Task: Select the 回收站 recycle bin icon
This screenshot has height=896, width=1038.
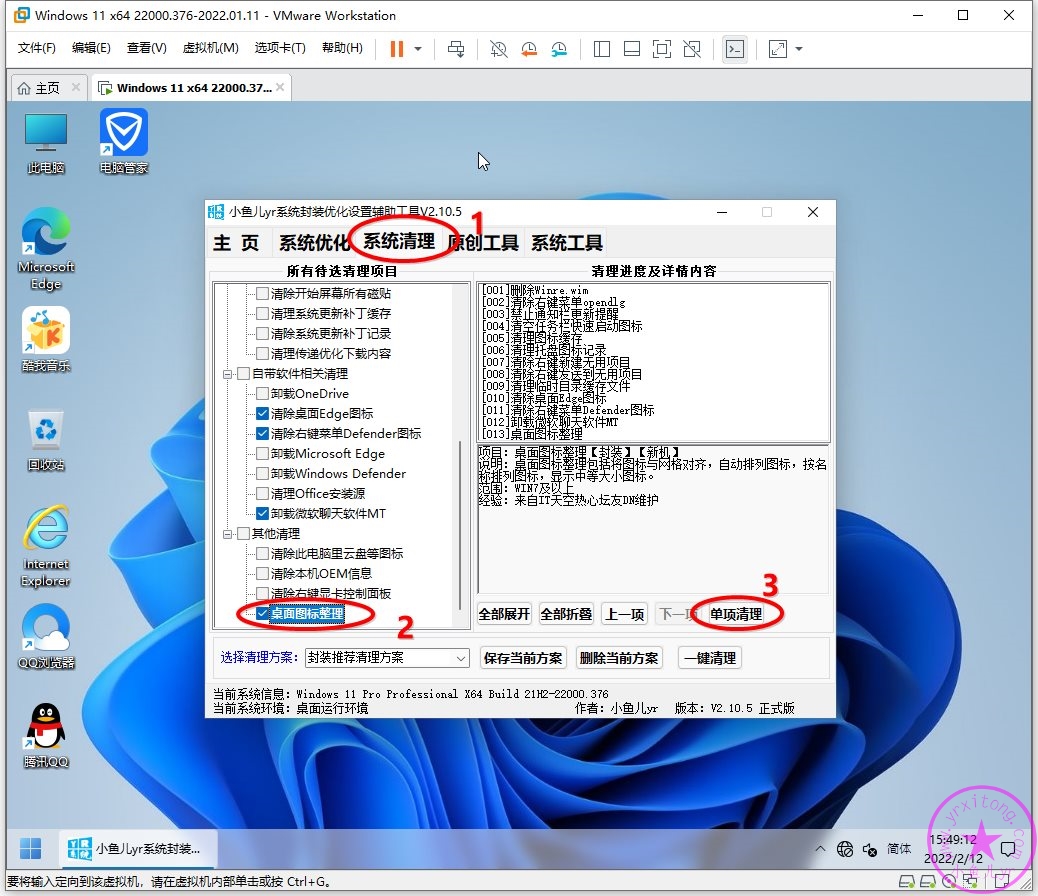Action: (46, 440)
